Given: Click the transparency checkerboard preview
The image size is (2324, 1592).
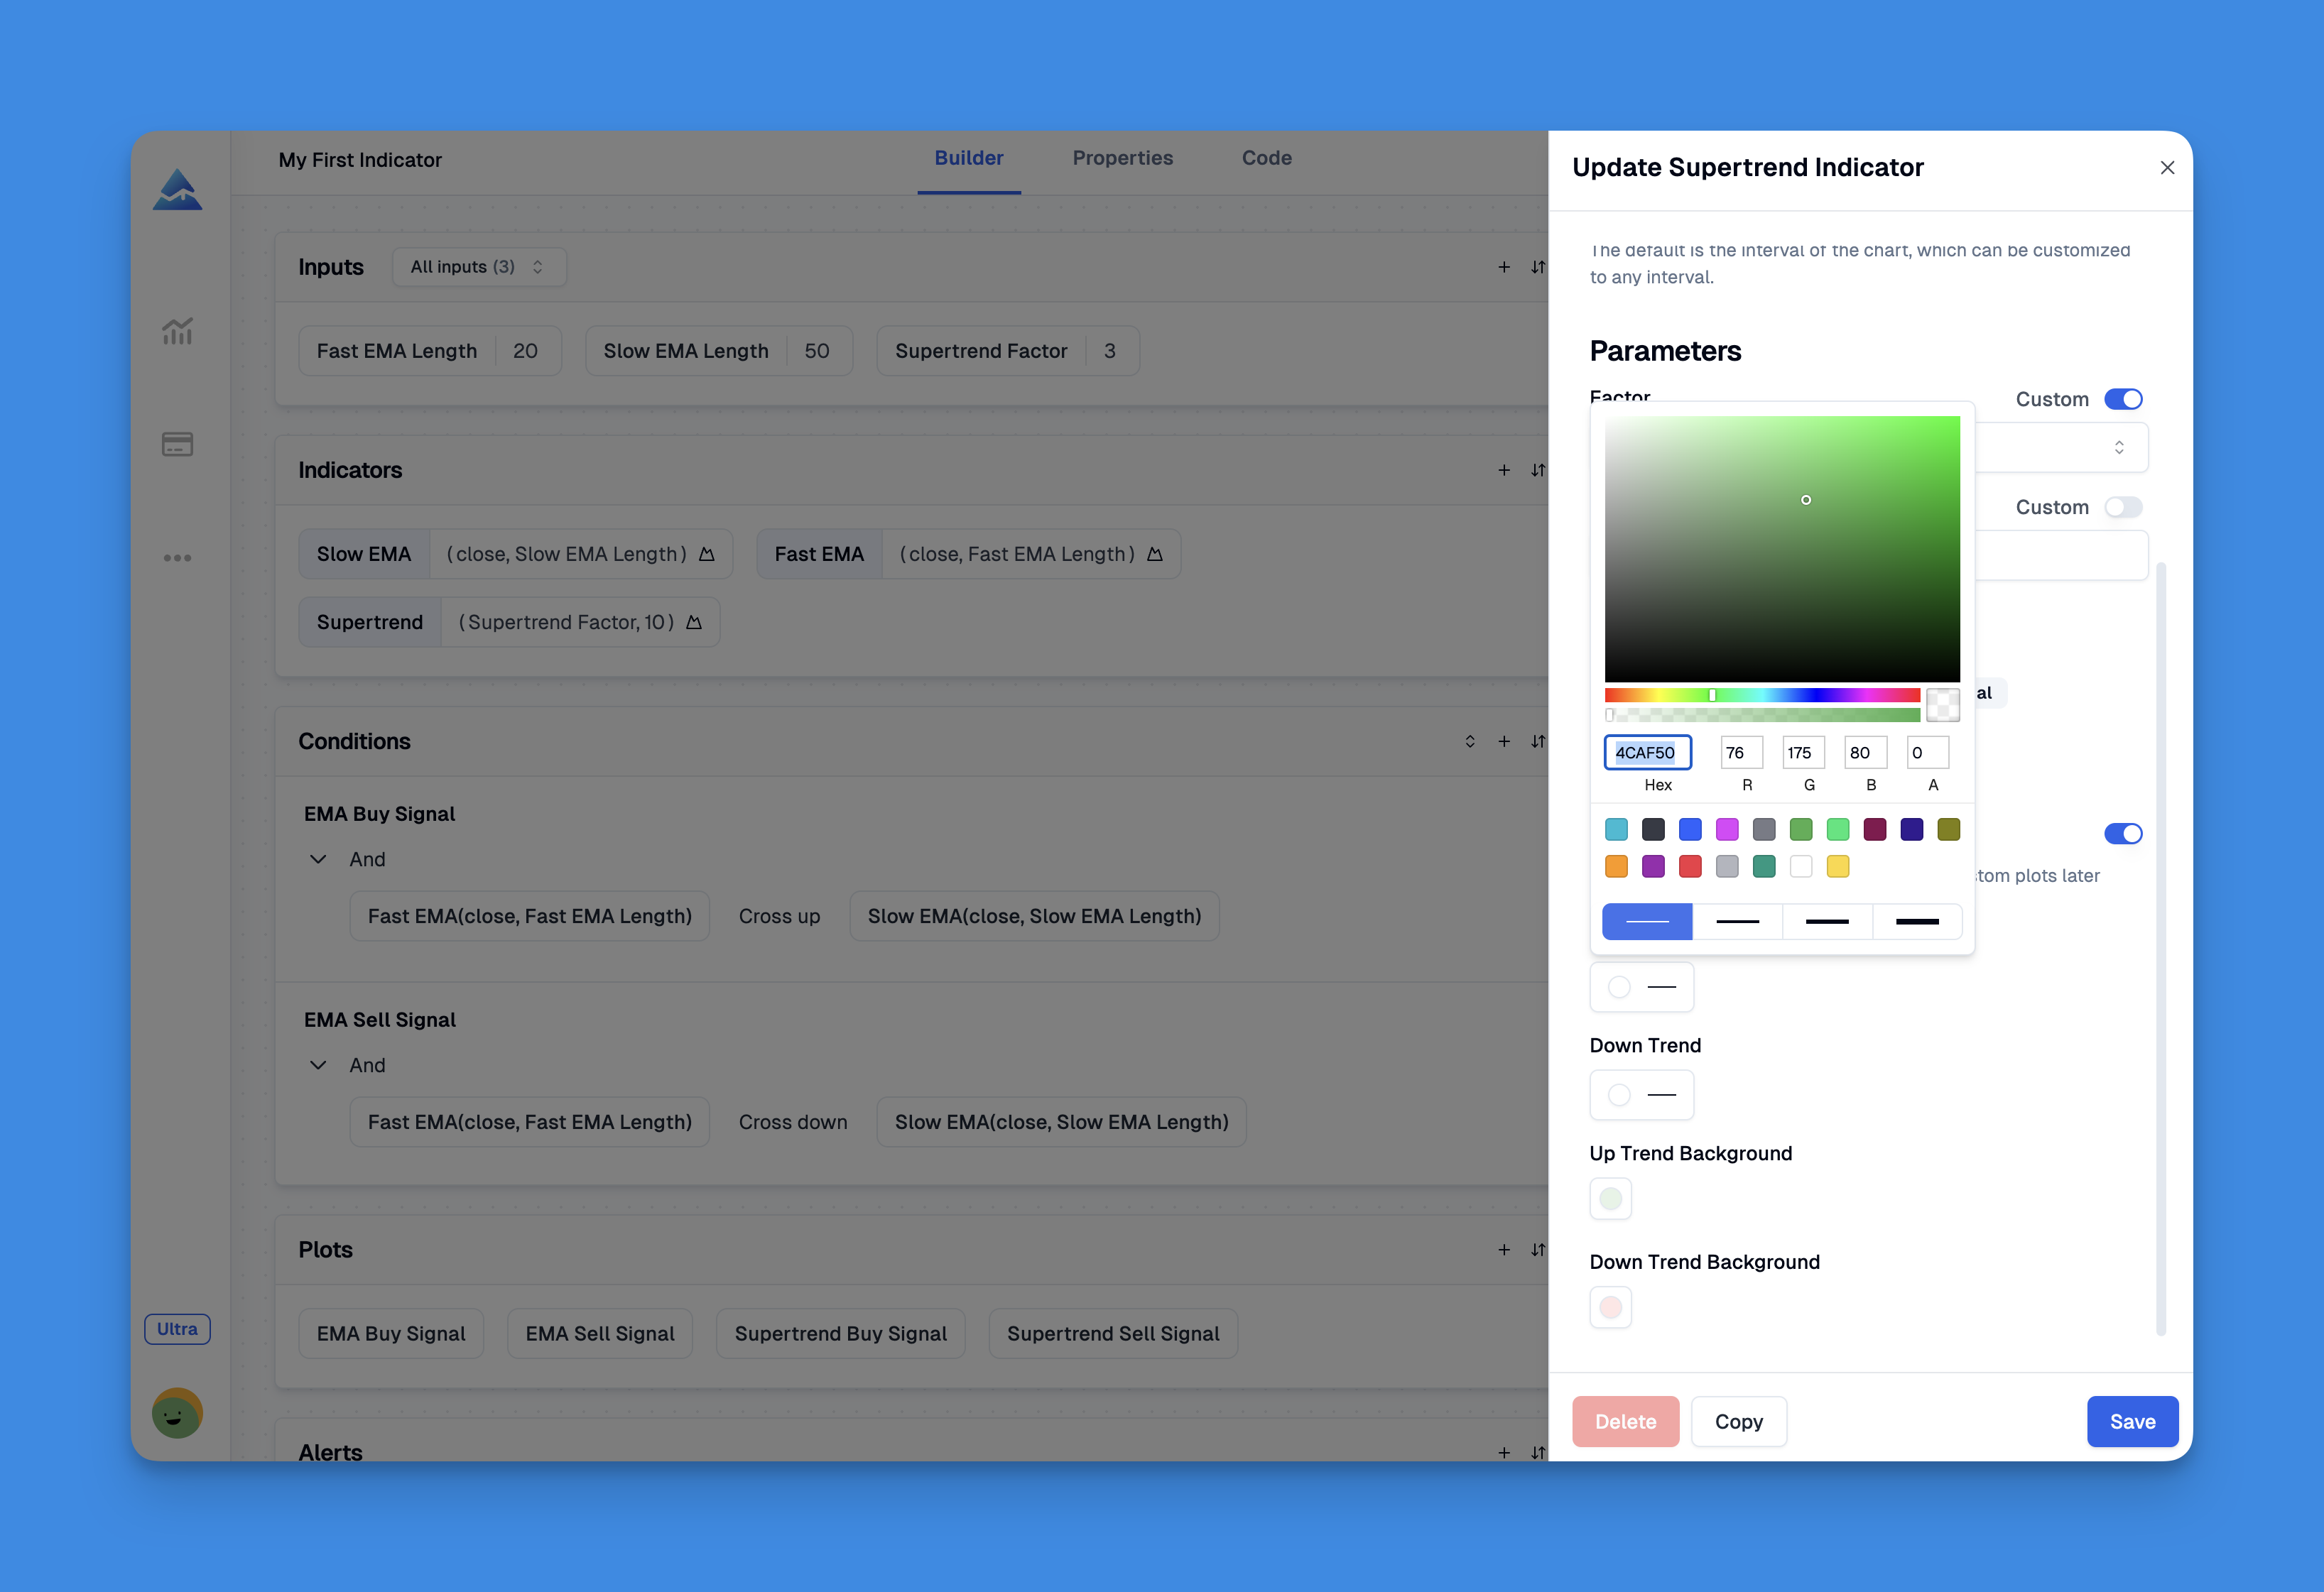Looking at the screenshot, I should point(1943,705).
